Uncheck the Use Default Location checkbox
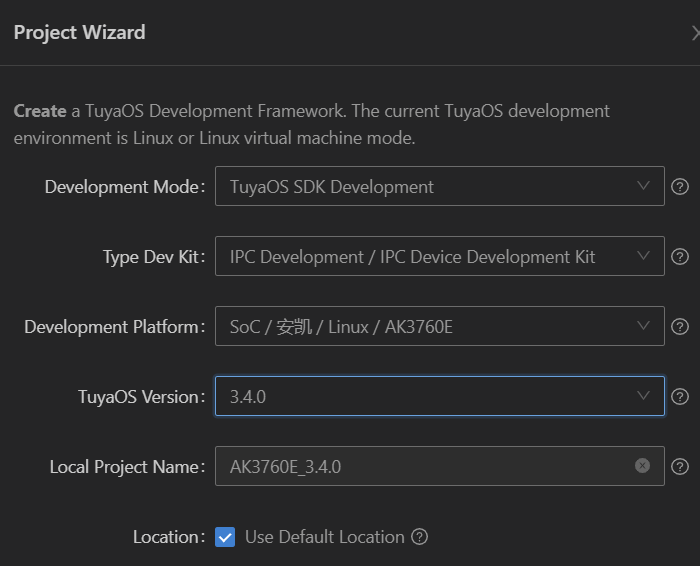The image size is (700, 566). 225,537
